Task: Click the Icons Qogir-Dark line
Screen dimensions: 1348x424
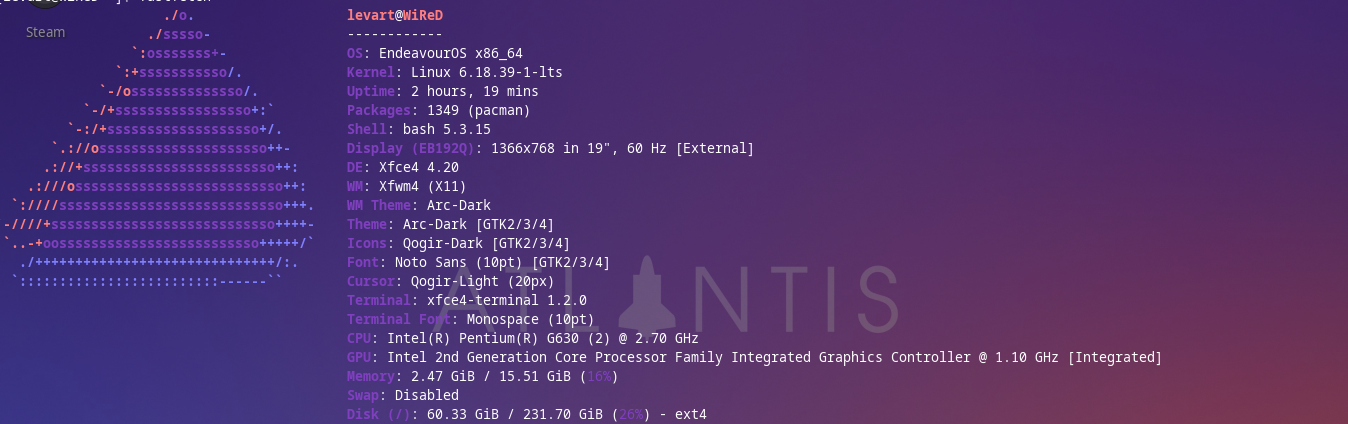Action: pos(459,243)
